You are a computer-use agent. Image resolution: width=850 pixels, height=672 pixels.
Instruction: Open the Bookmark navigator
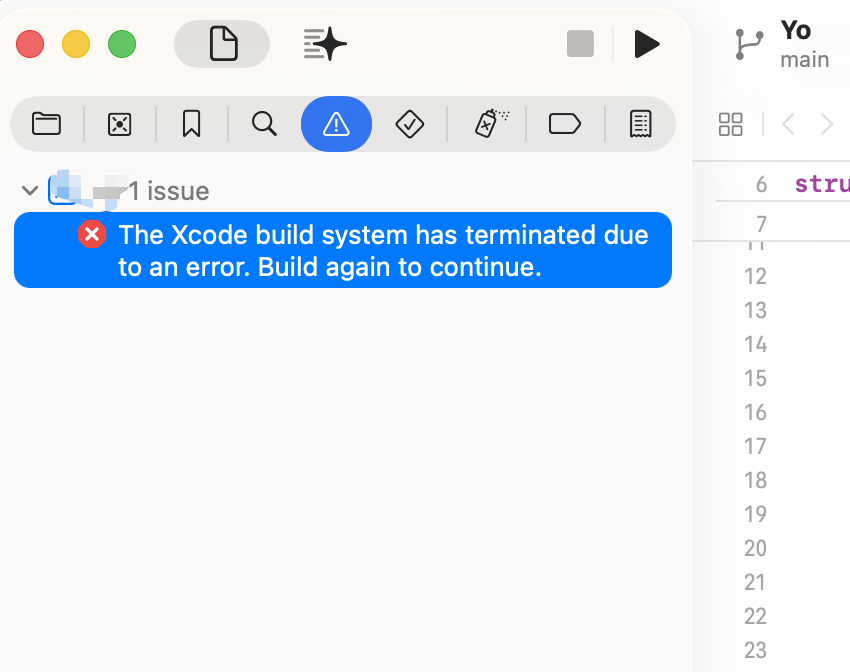pos(191,124)
